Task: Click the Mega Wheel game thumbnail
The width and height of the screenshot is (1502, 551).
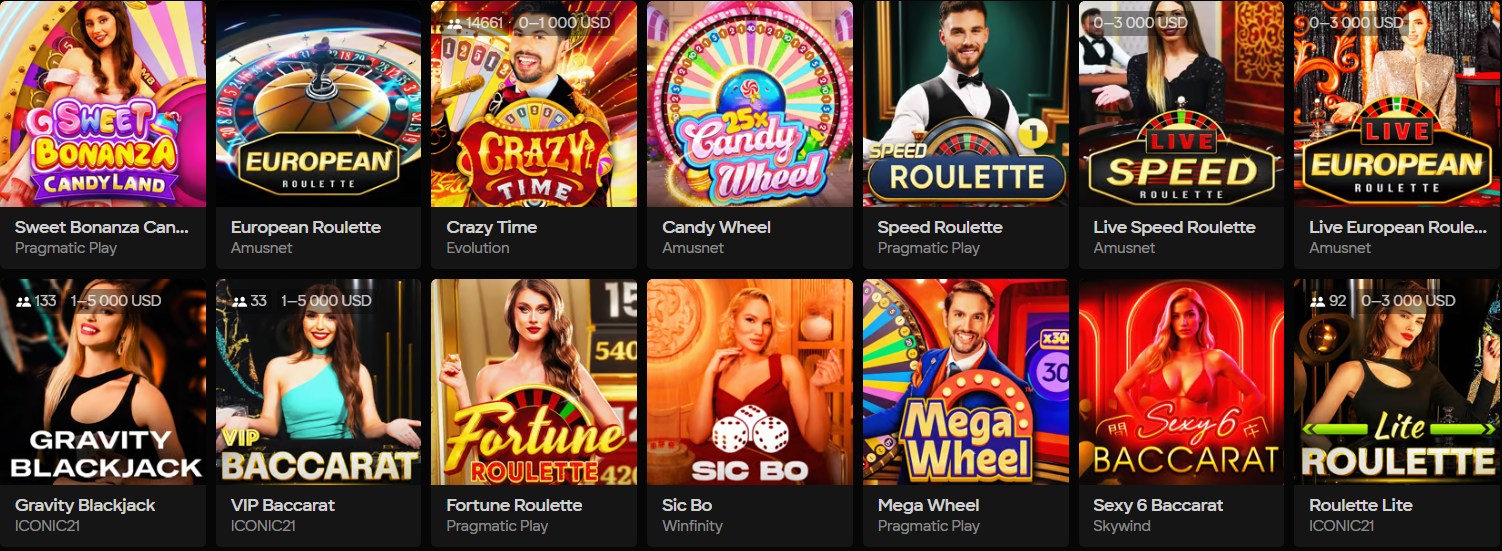Action: tap(966, 382)
